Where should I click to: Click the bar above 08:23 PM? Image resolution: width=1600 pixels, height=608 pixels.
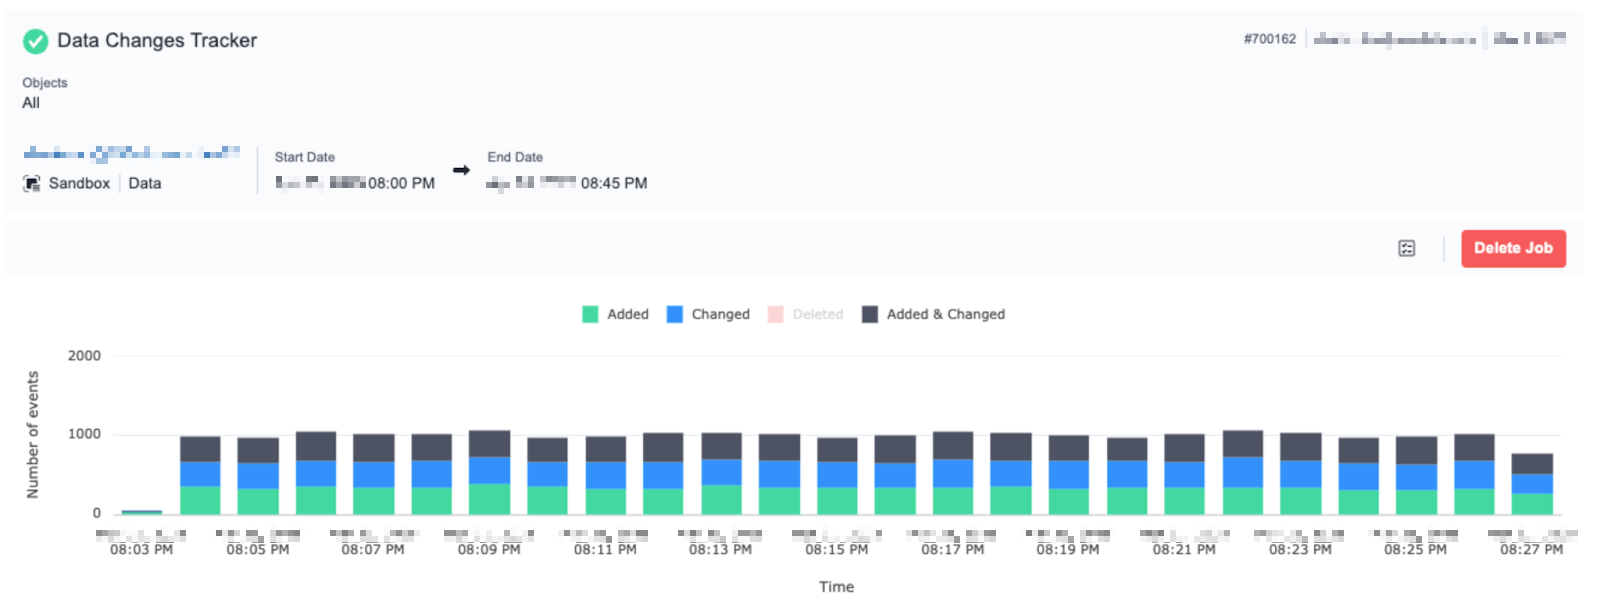pyautogui.click(x=1301, y=474)
